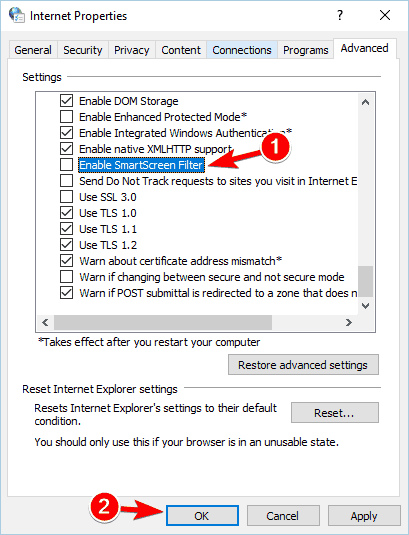Click the left arrow of horizontal scrollbar

[45, 322]
